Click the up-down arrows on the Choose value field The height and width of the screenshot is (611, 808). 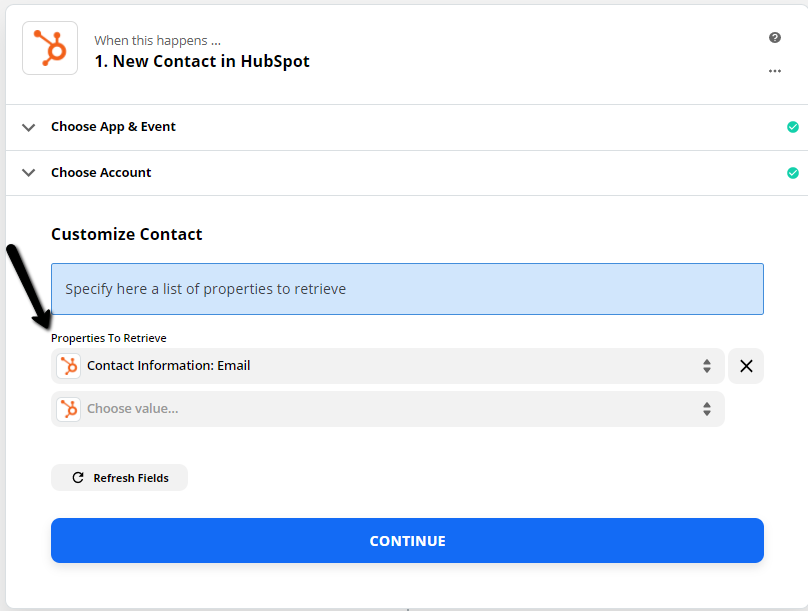point(706,409)
